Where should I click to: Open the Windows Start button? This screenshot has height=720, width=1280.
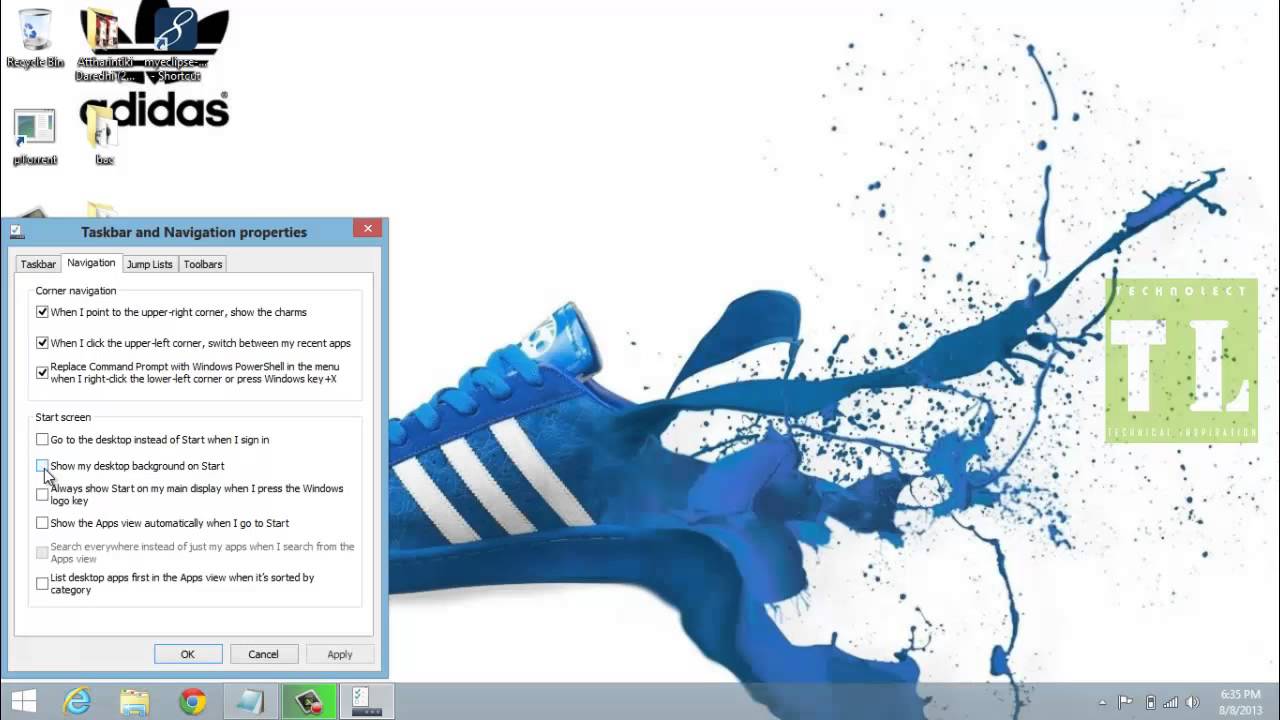pos(24,701)
